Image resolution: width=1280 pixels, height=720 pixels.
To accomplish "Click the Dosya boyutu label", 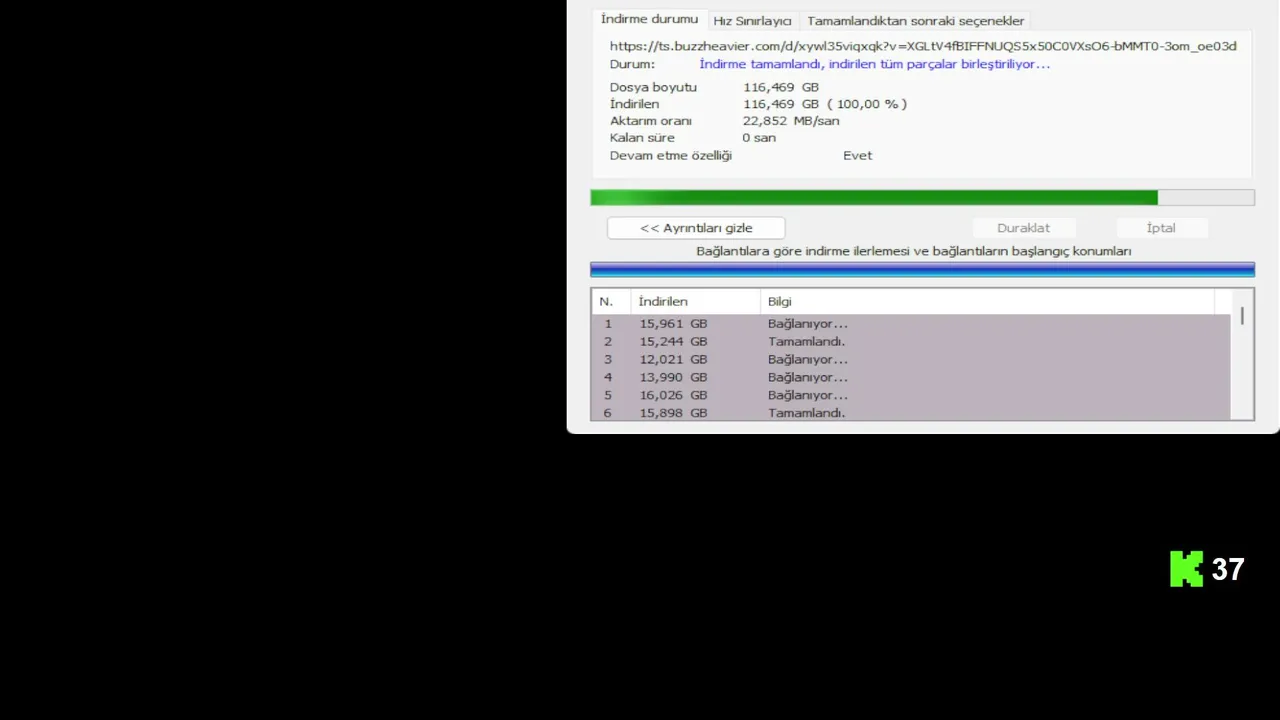I will [653, 87].
